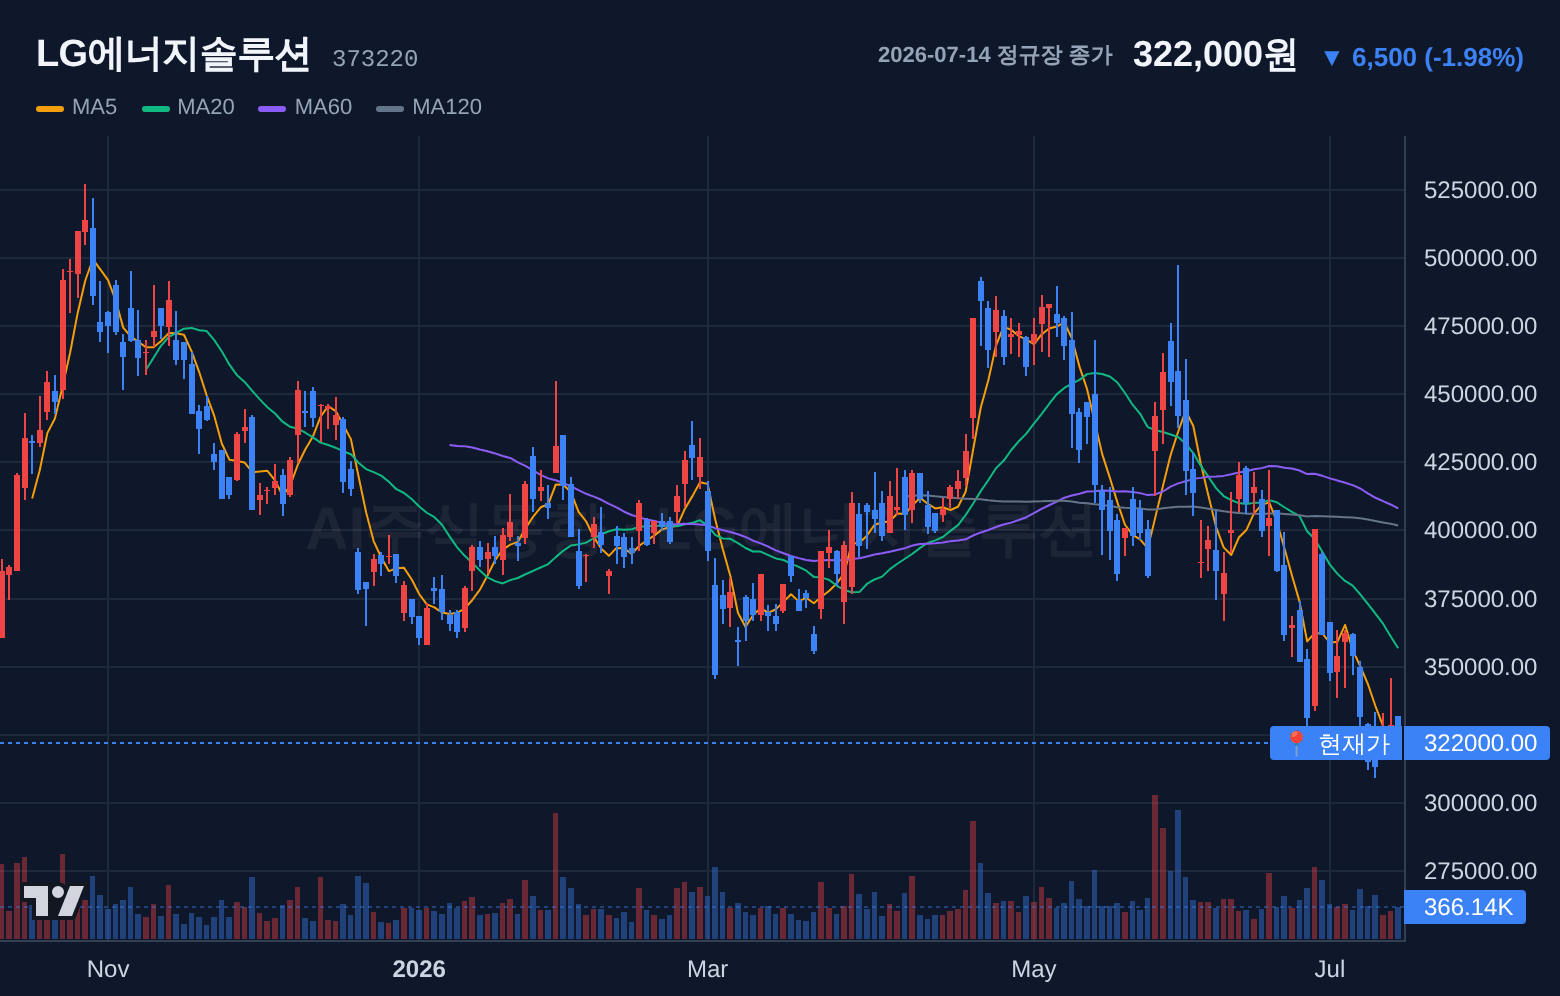This screenshot has width=1560, height=996.
Task: Click the orange MA5 color swatch
Action: coord(50,108)
